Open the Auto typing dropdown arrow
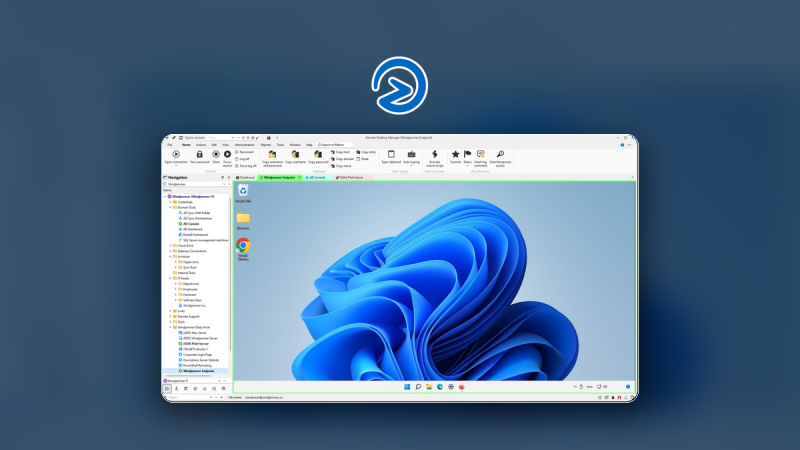The height and width of the screenshot is (450, 800). [411, 166]
